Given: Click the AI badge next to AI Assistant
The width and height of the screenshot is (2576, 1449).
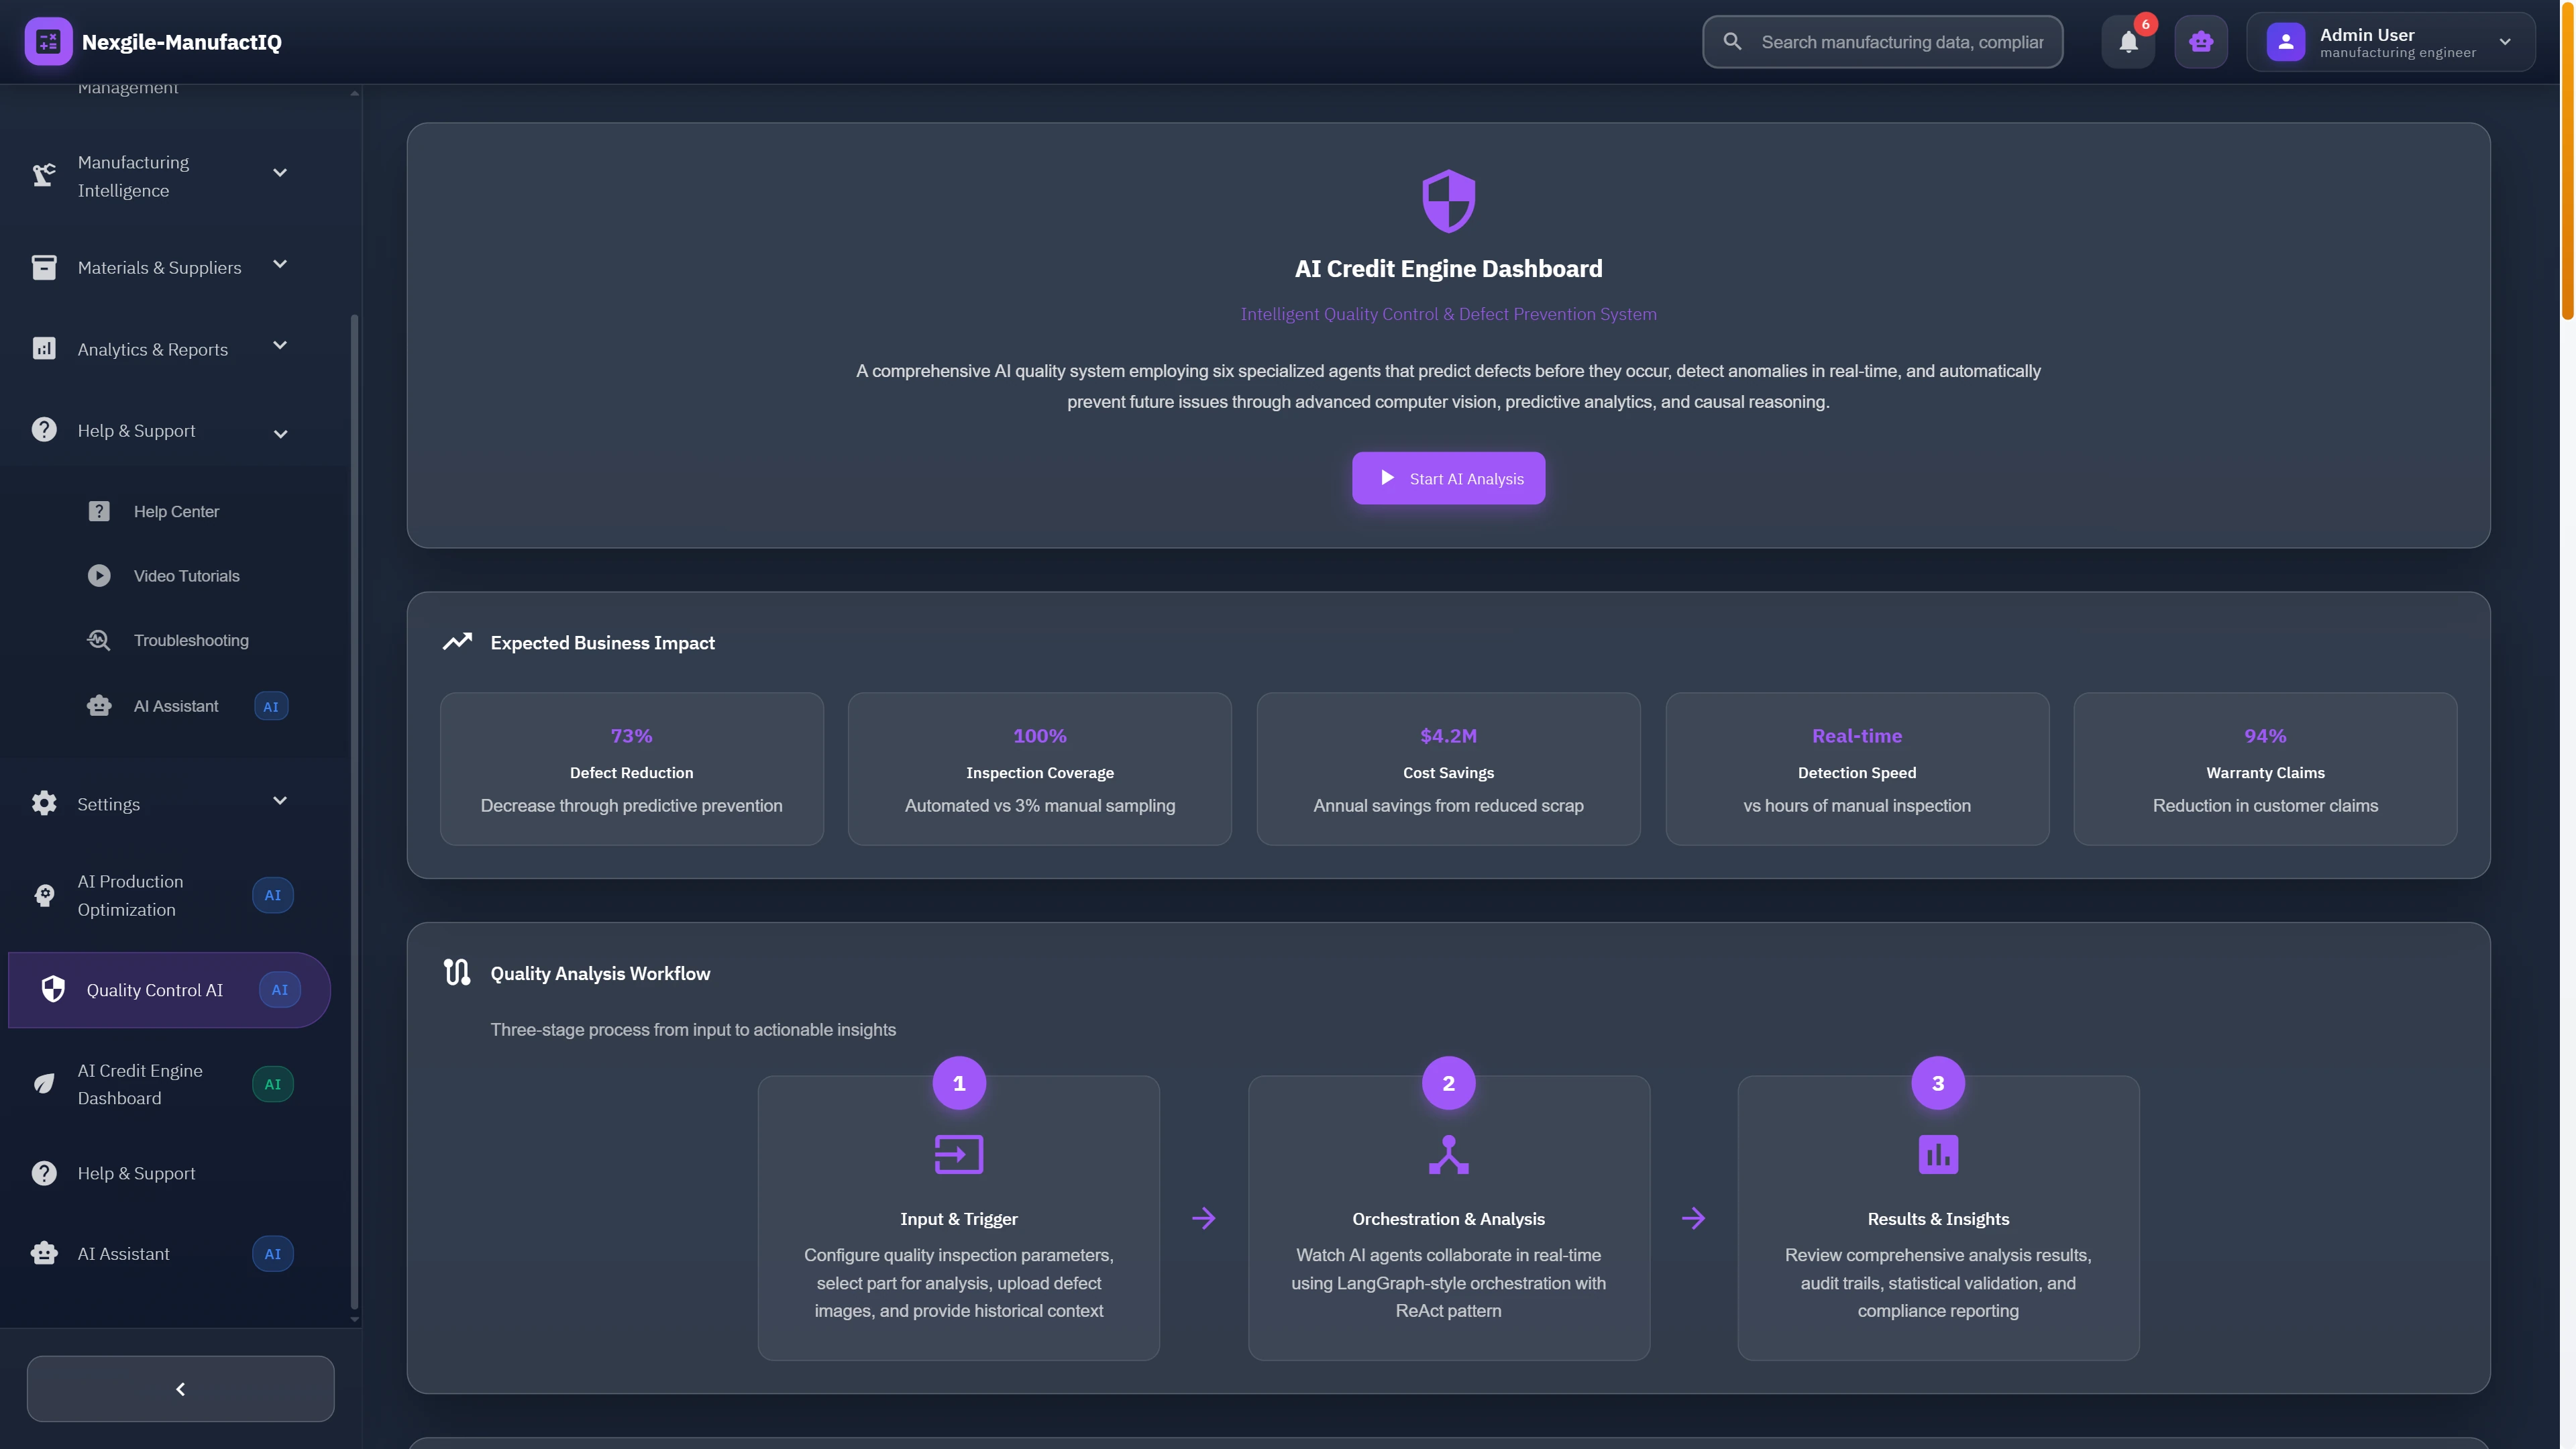Looking at the screenshot, I should (272, 1253).
